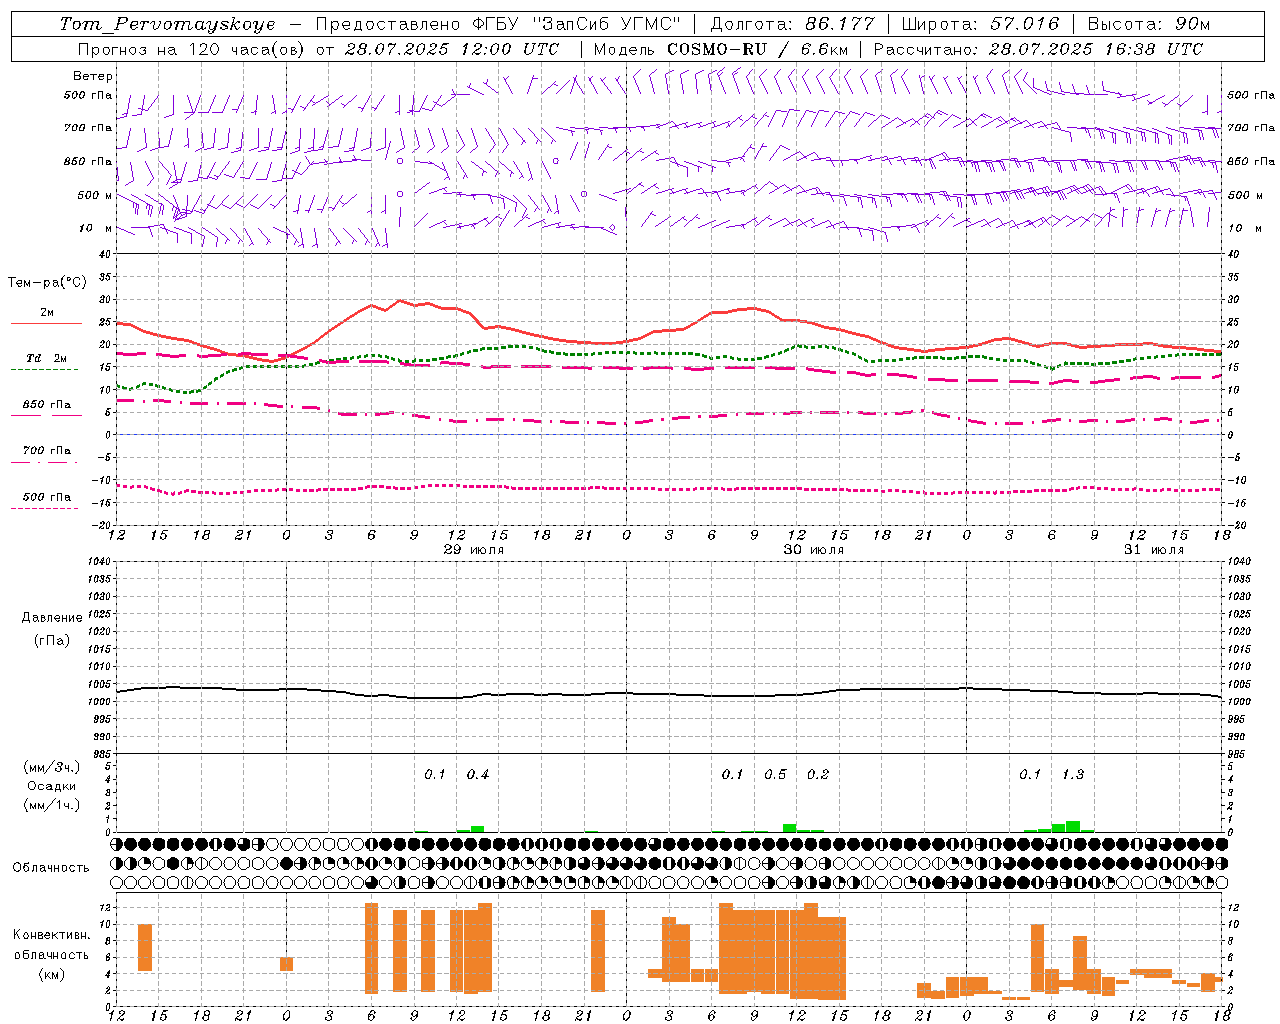Click the "0.2" precipitation value
The width and height of the screenshot is (1280, 1024).
818,774
